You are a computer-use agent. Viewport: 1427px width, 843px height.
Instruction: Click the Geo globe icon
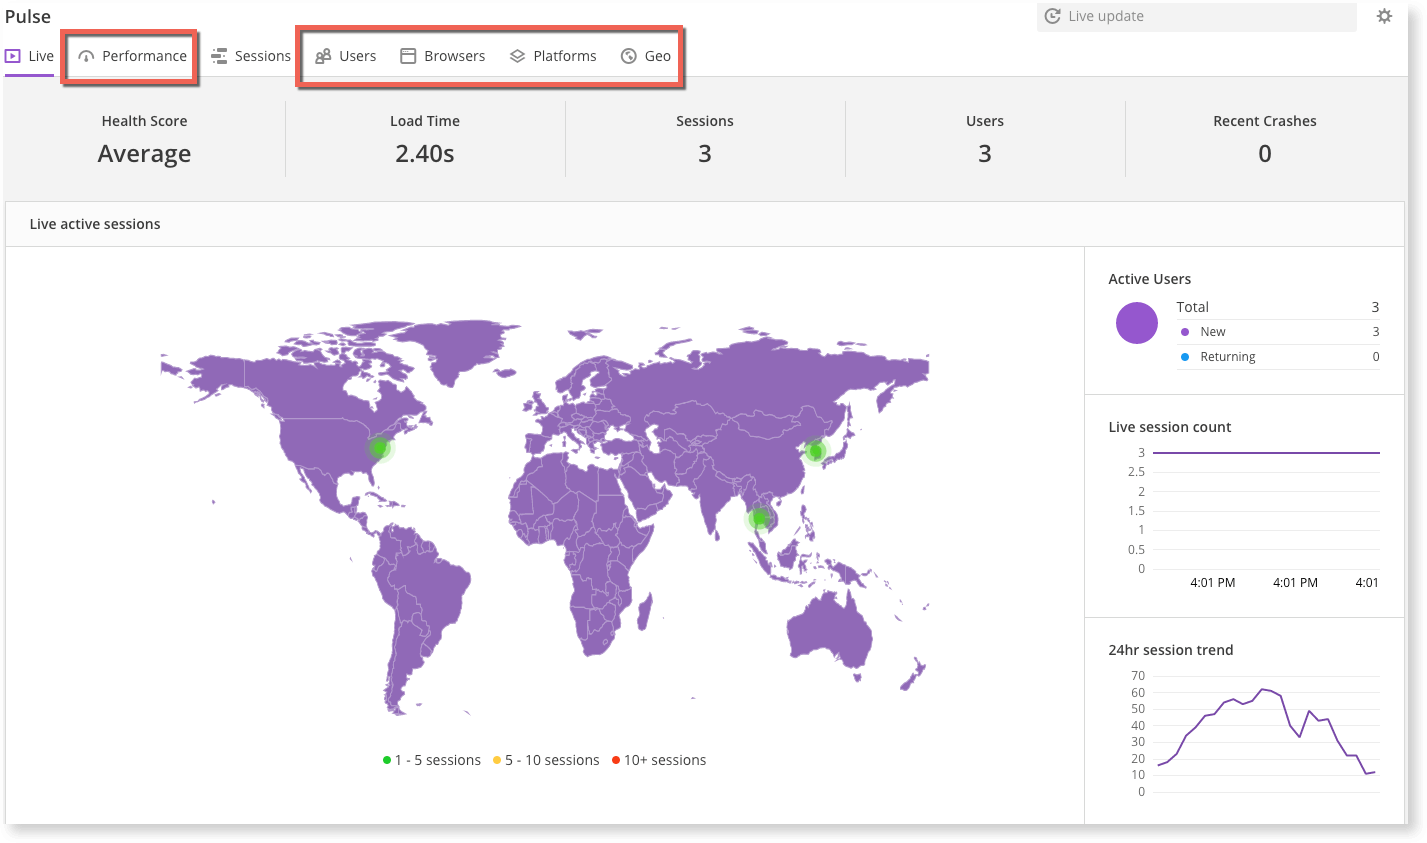pos(628,56)
